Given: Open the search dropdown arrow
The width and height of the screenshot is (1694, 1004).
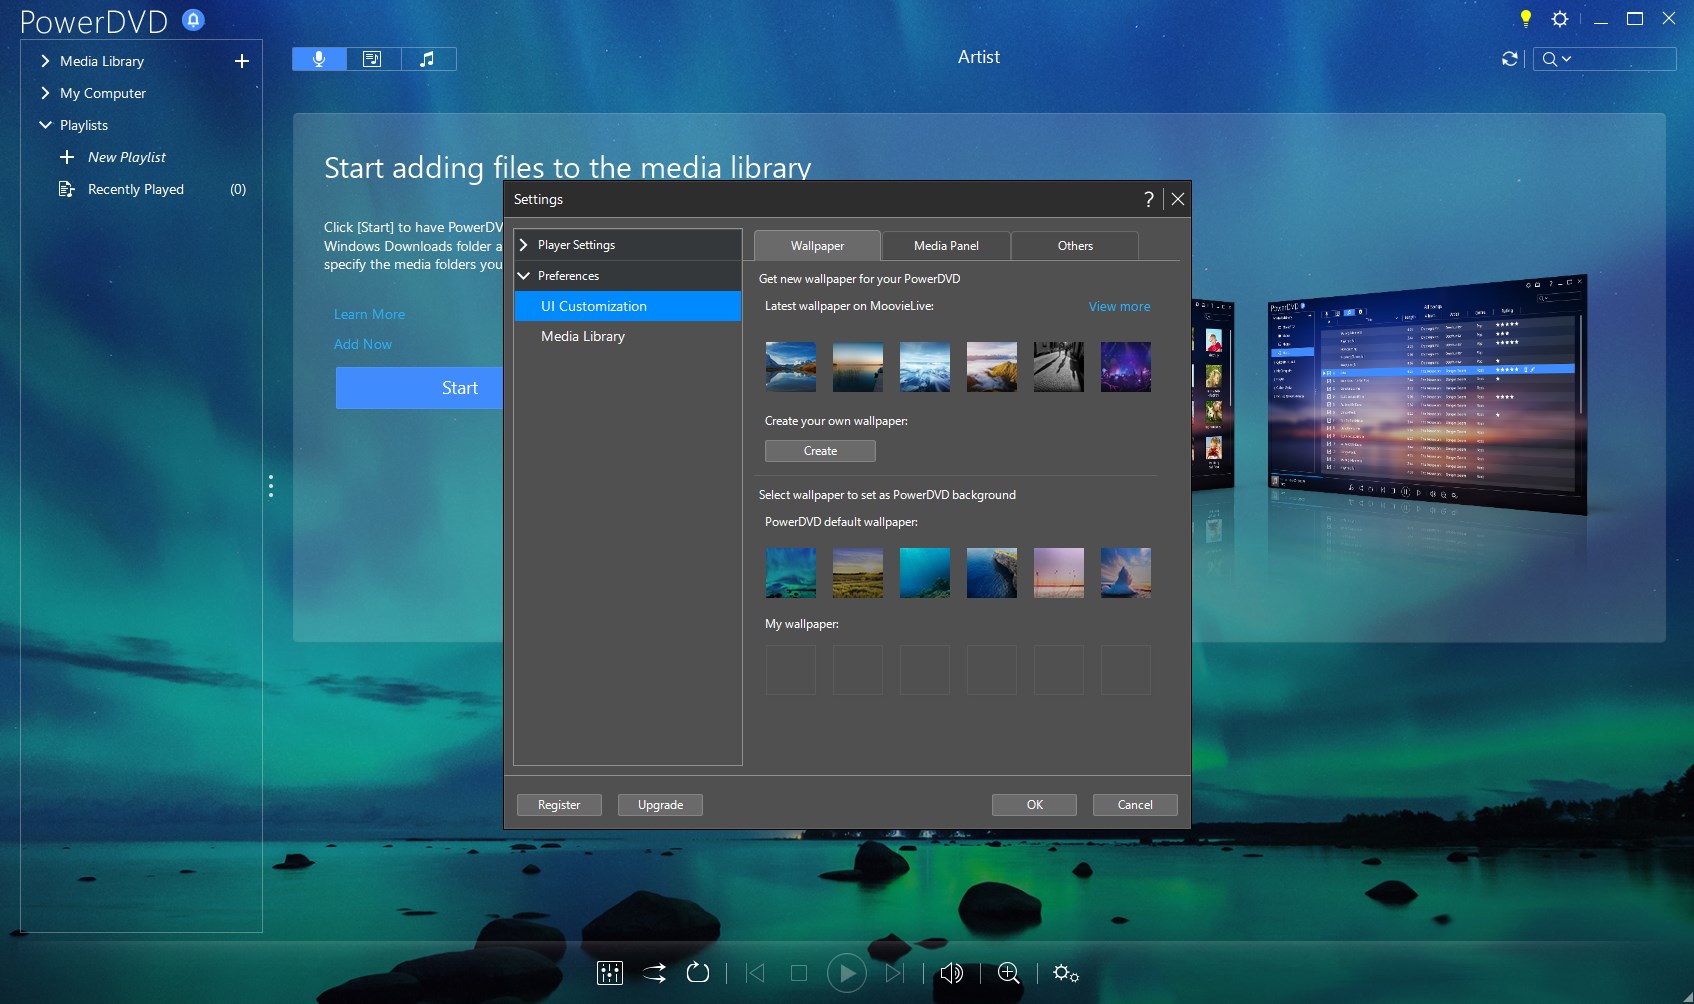Looking at the screenshot, I should click(1566, 59).
